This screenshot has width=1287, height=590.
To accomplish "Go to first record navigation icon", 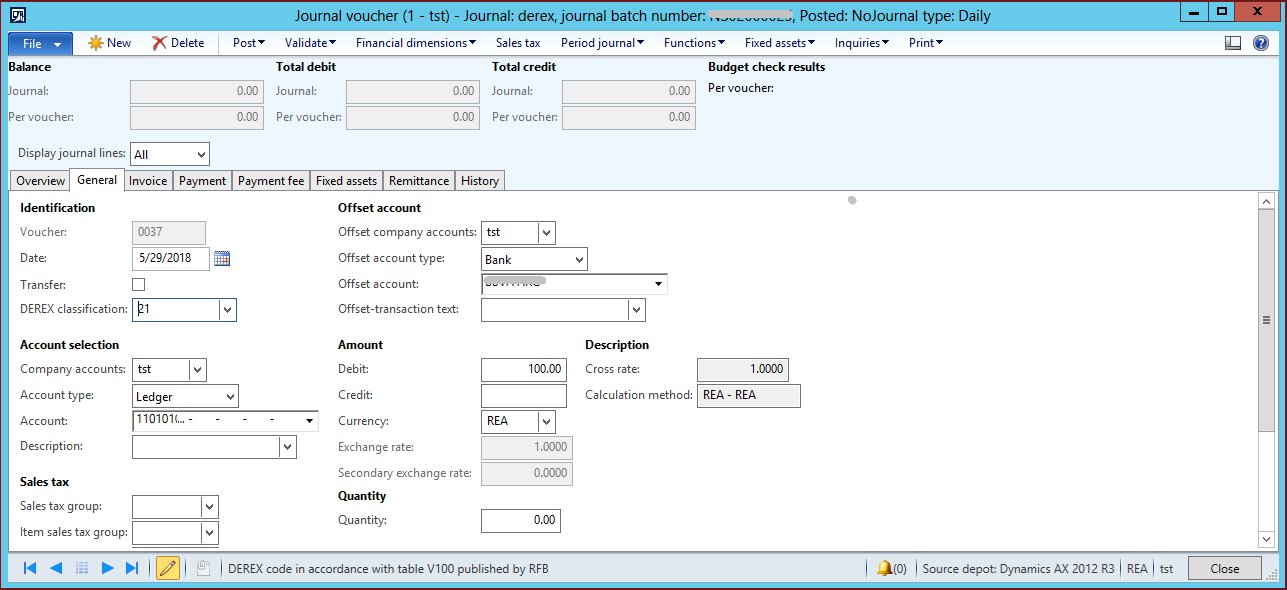I will click(x=30, y=568).
